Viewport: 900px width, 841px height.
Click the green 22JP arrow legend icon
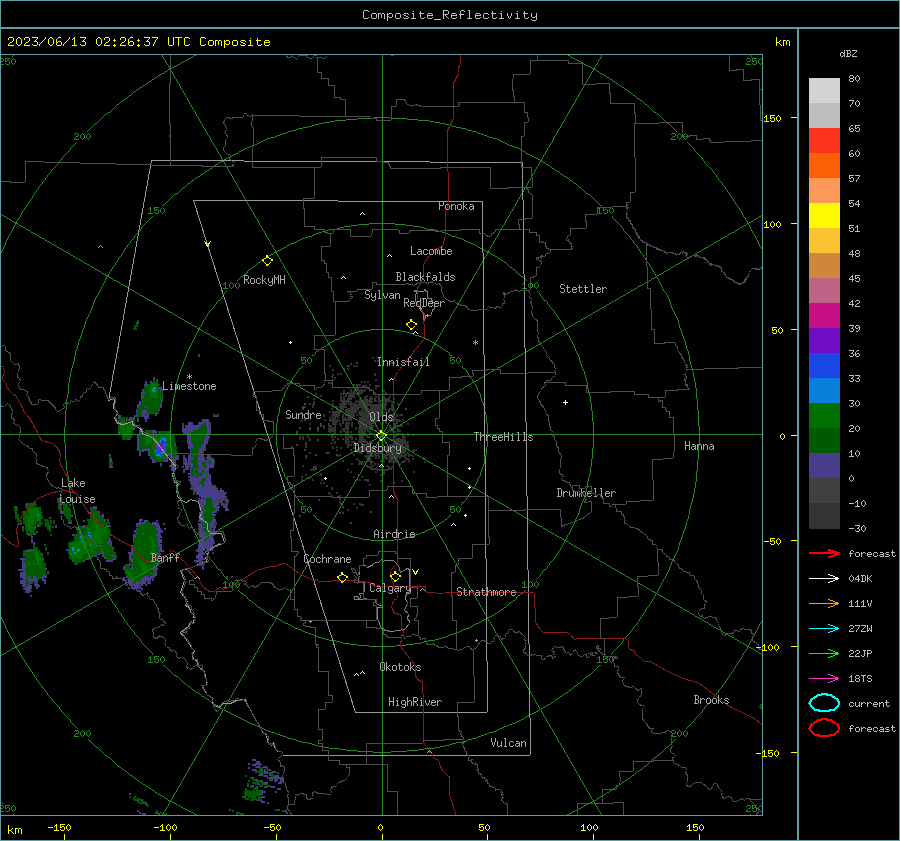[824, 653]
